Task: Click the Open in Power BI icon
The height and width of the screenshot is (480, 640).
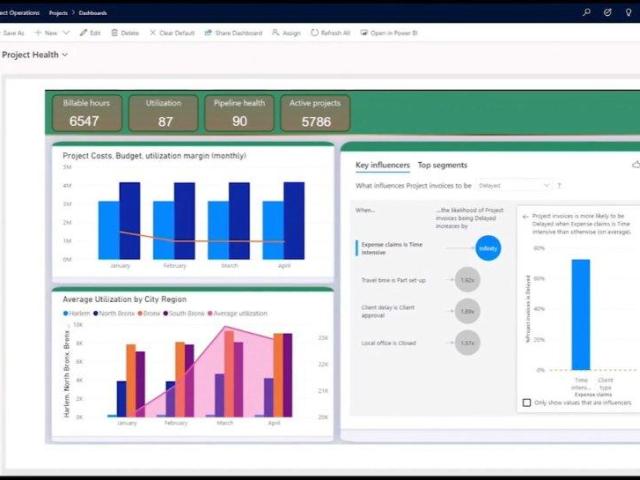Action: [364, 33]
